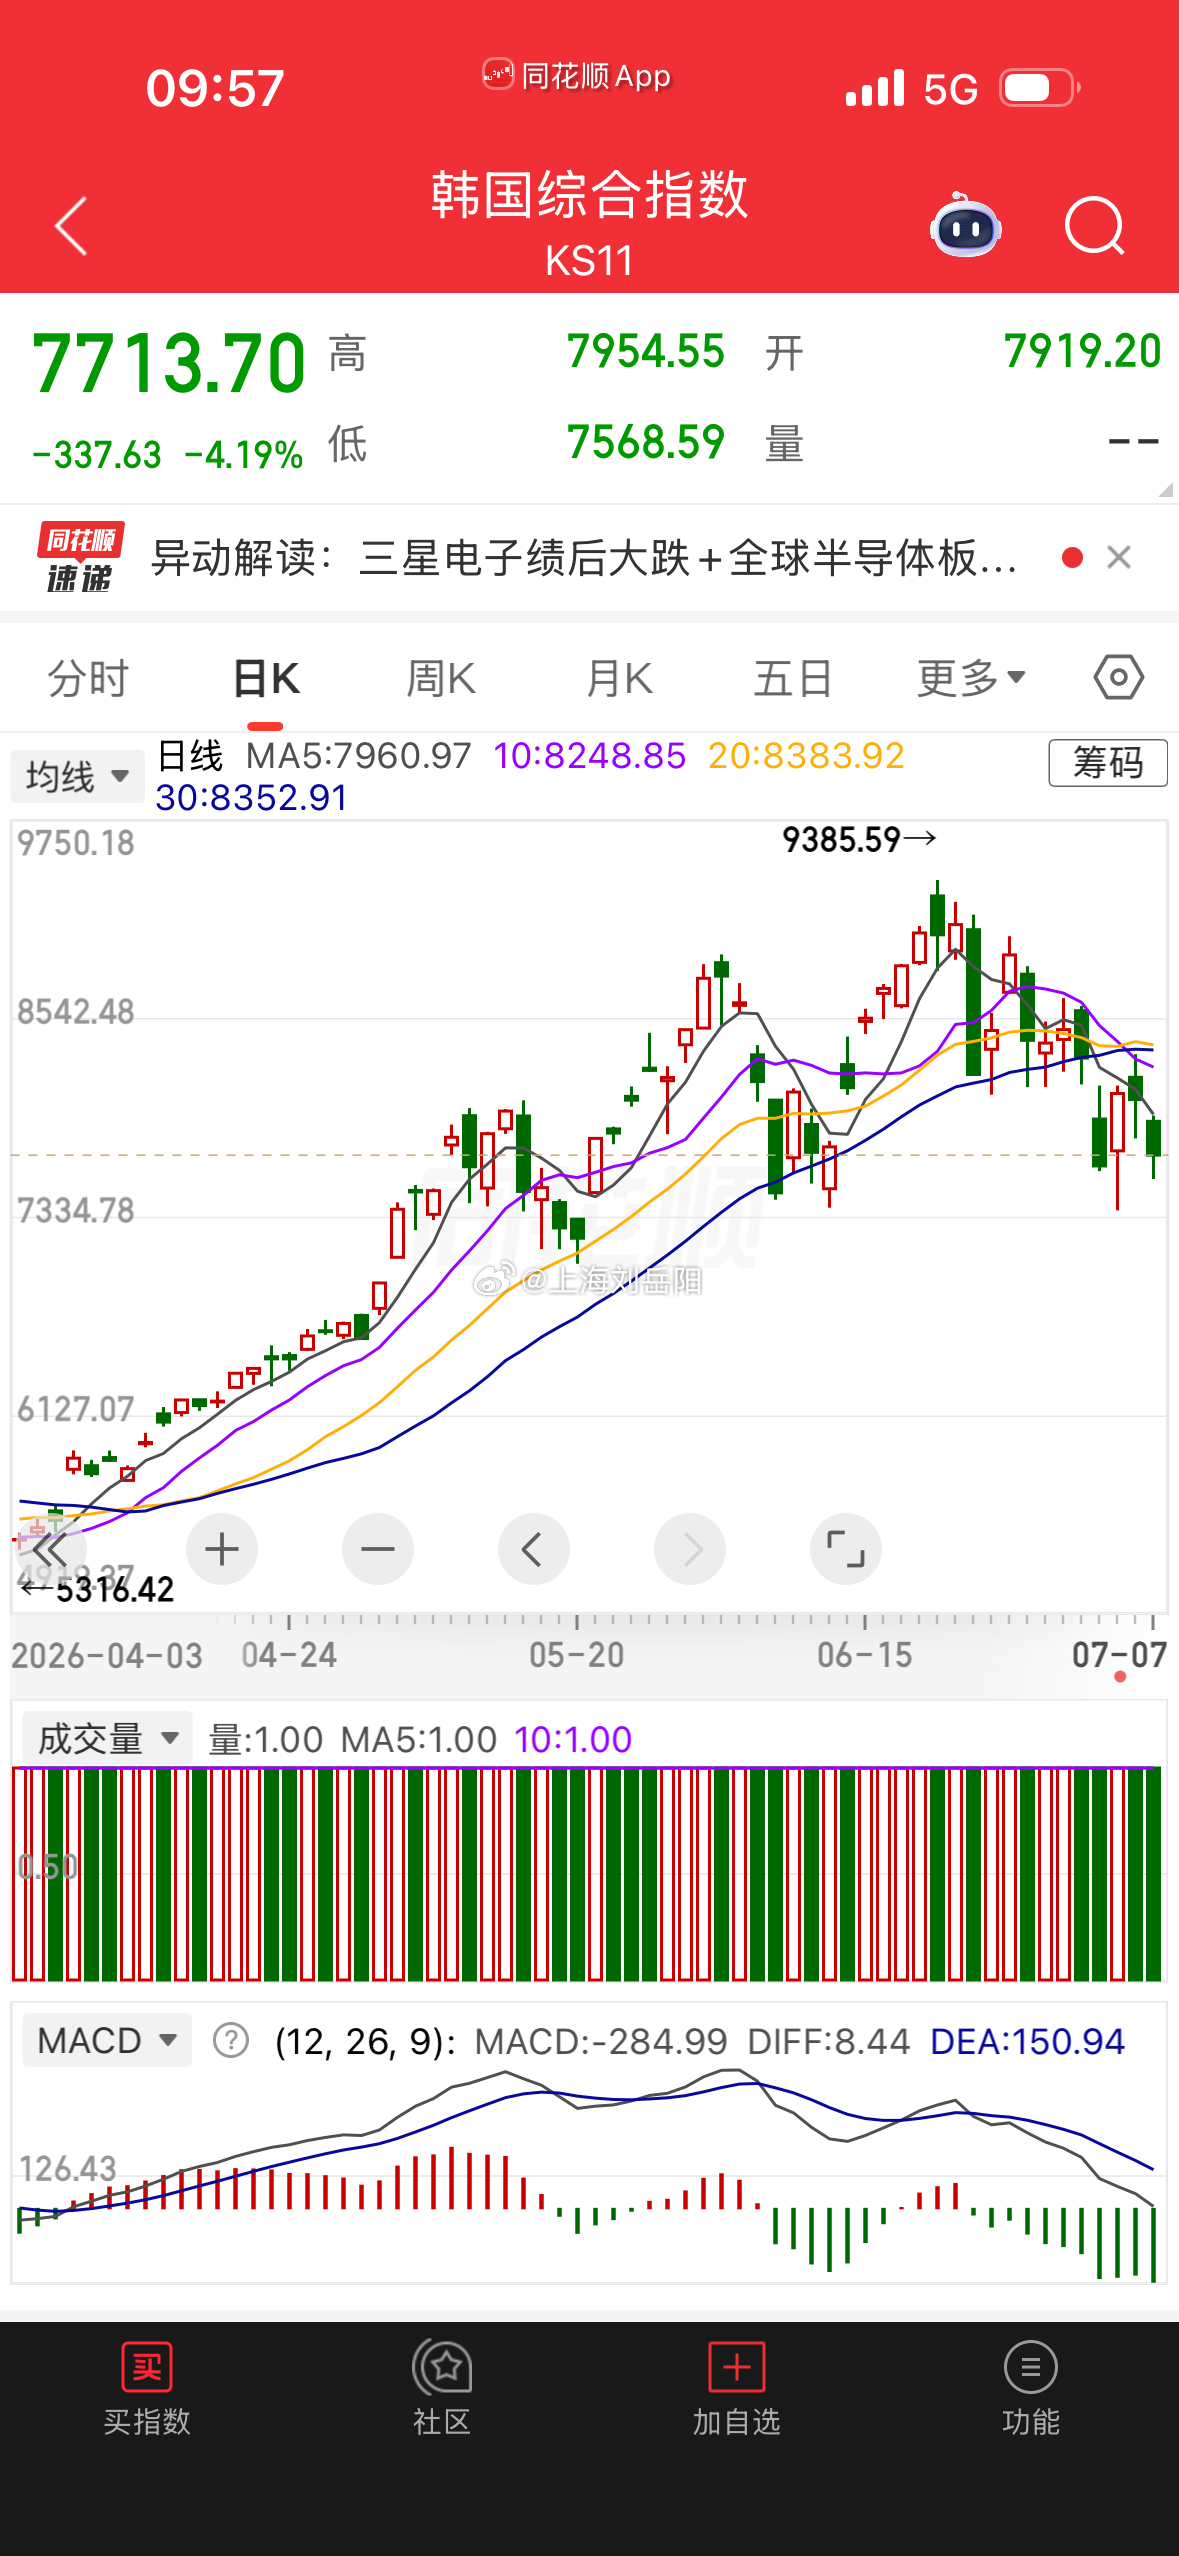Open MACD indicator dropdown
The height and width of the screenshot is (2556, 1179).
click(x=107, y=2040)
